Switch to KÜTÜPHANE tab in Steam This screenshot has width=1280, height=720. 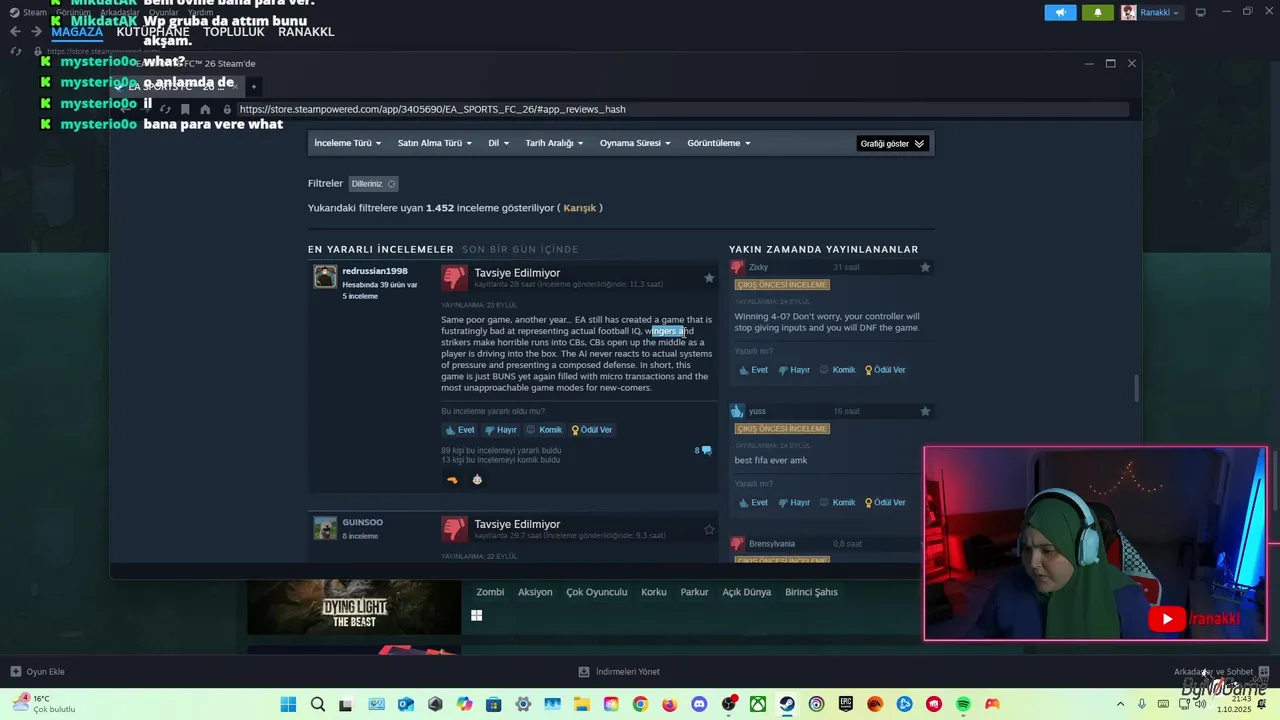coord(153,32)
